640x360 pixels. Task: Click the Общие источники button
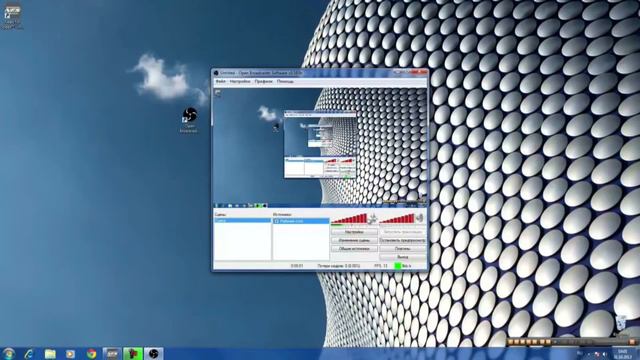[x=354, y=249]
